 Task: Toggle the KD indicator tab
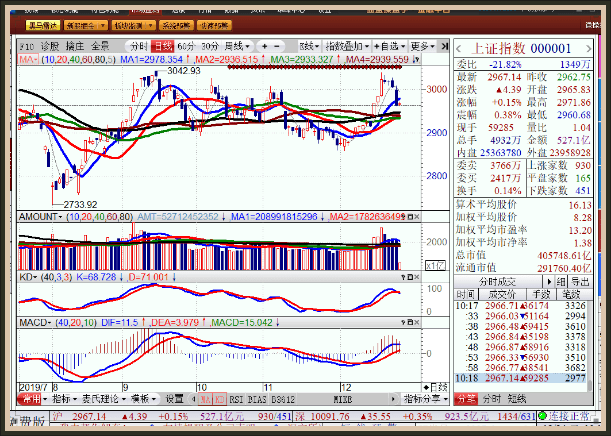pyautogui.click(x=220, y=399)
